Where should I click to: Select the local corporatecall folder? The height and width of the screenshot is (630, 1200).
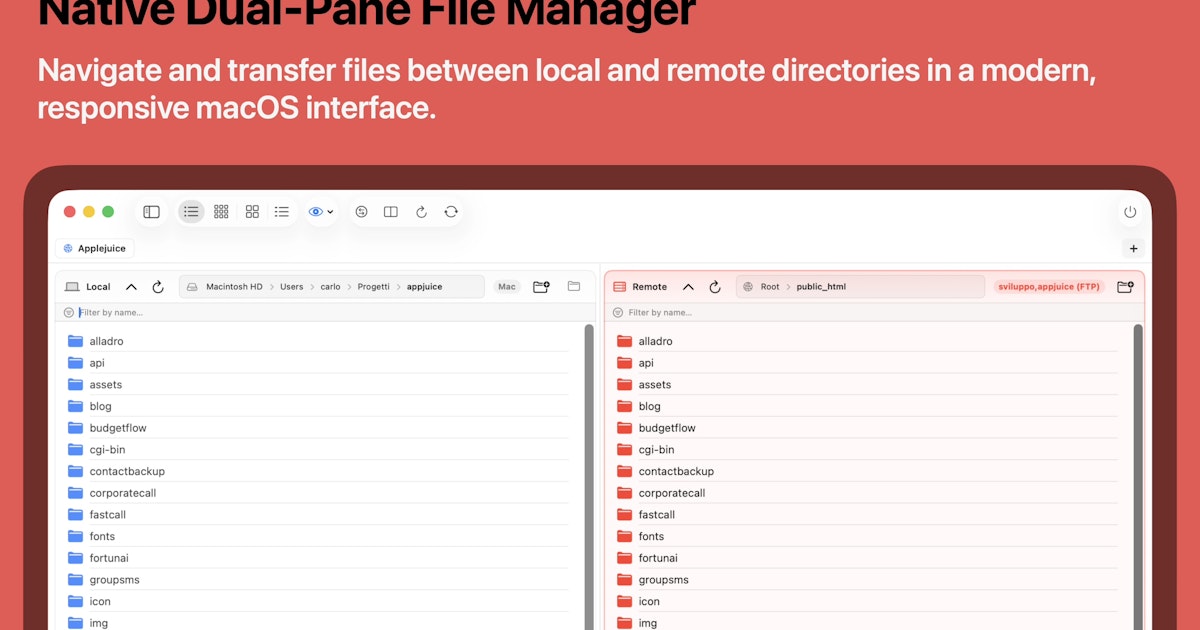318,493
